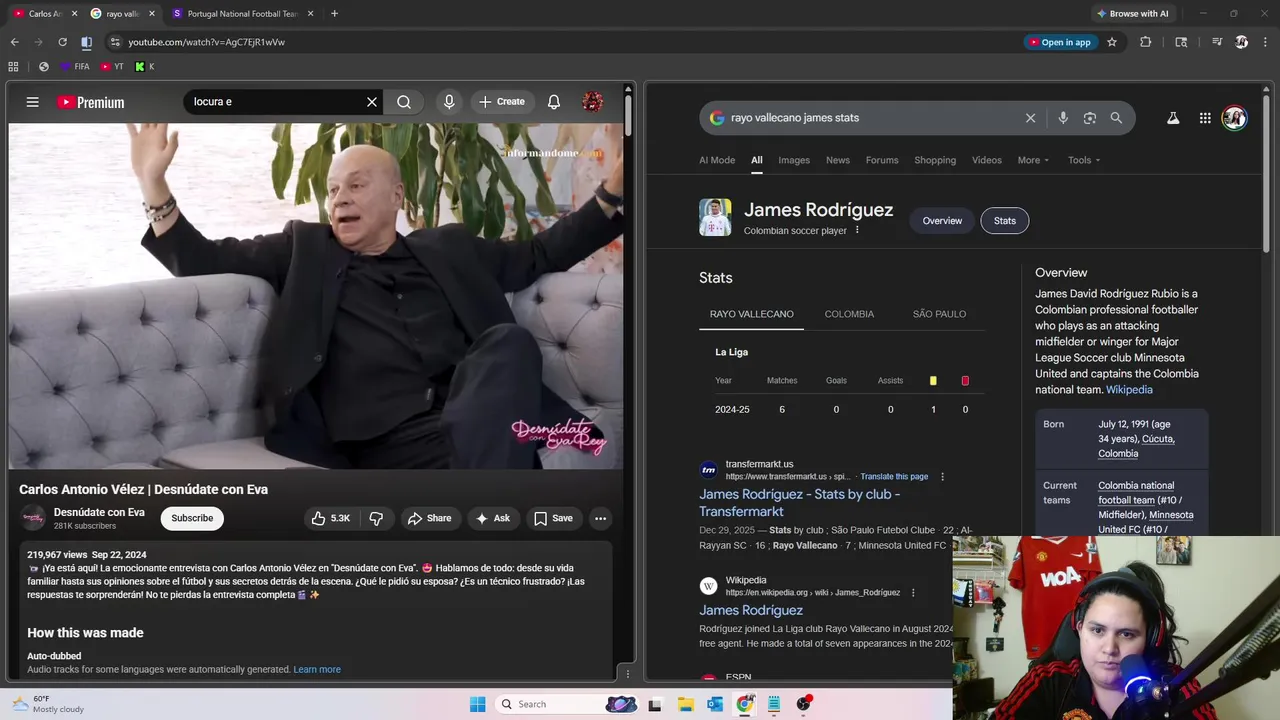Clear the Google search query
1280x720 pixels.
(x=1030, y=118)
